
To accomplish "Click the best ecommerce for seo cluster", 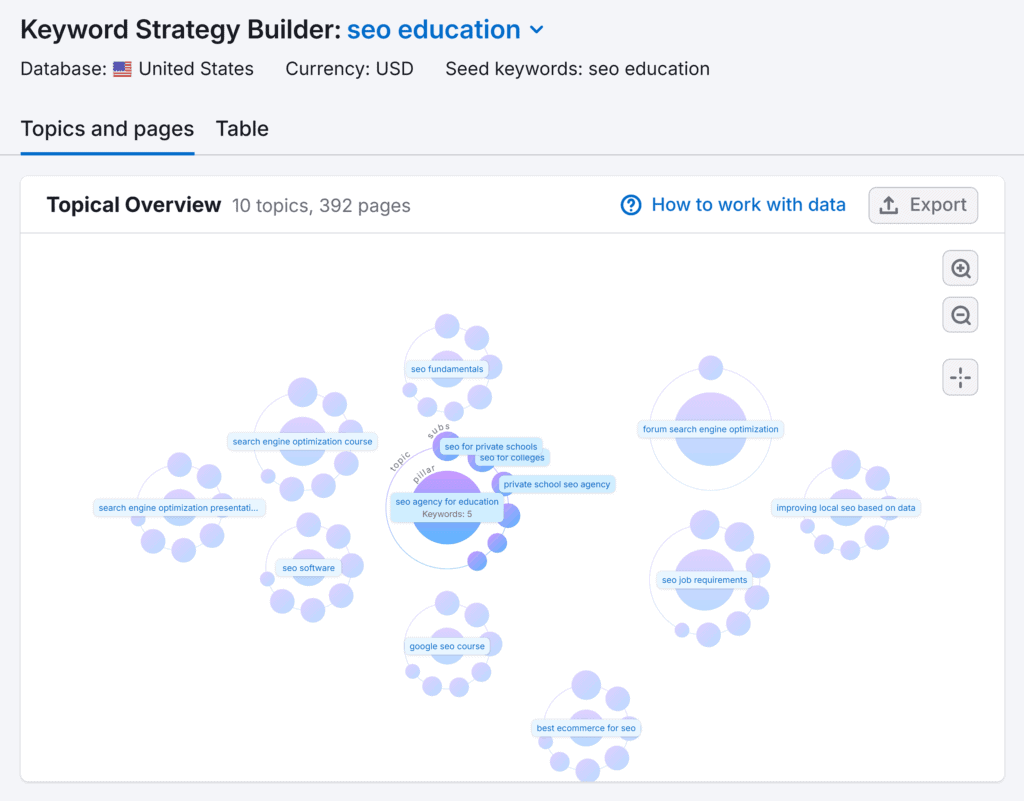I will point(585,728).
